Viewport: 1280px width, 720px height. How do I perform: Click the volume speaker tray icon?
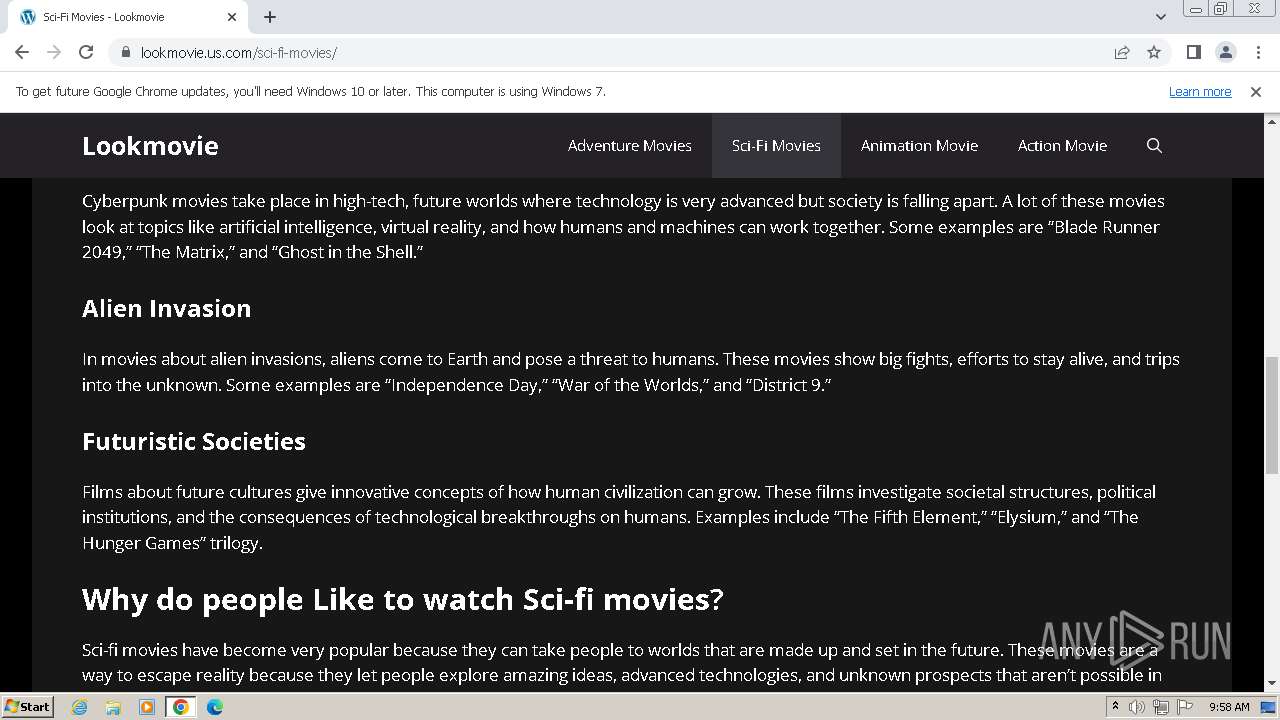(x=1137, y=707)
